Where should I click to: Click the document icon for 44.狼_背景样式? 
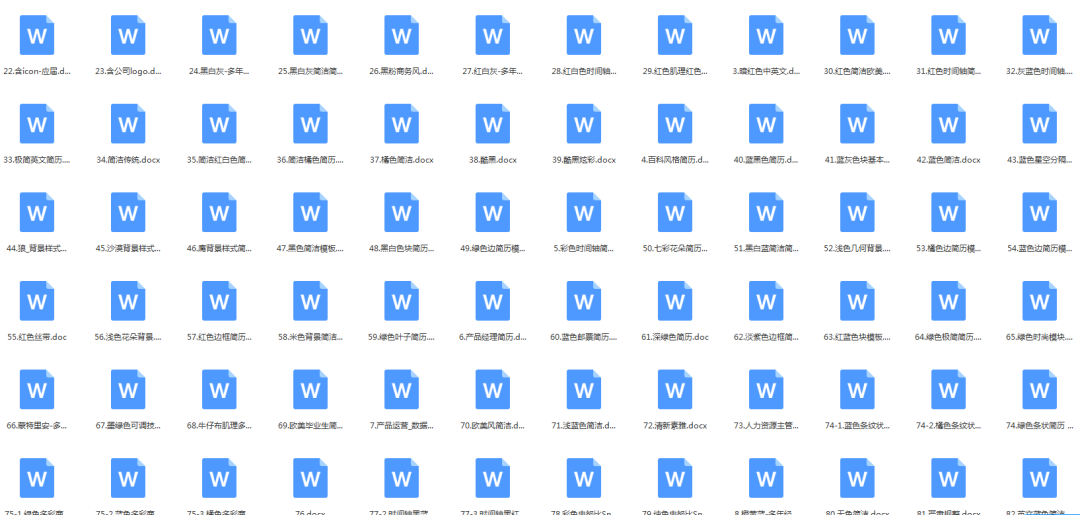37,212
